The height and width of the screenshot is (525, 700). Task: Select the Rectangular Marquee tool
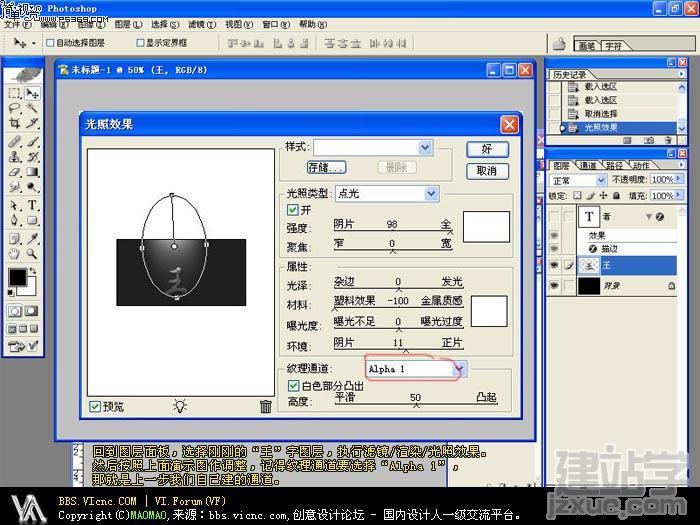[x=15, y=93]
